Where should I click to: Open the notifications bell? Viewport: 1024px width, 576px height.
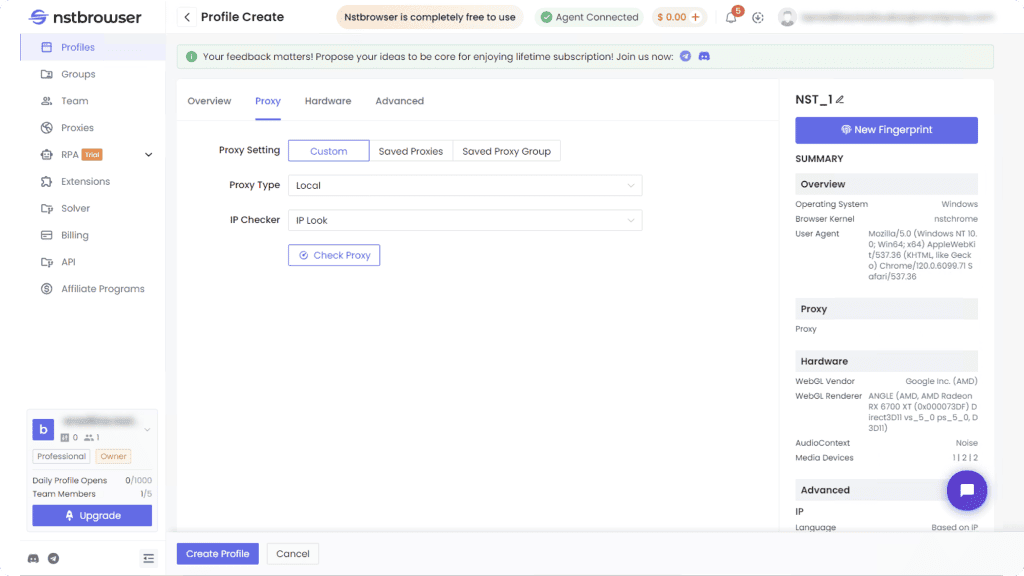[x=731, y=17]
